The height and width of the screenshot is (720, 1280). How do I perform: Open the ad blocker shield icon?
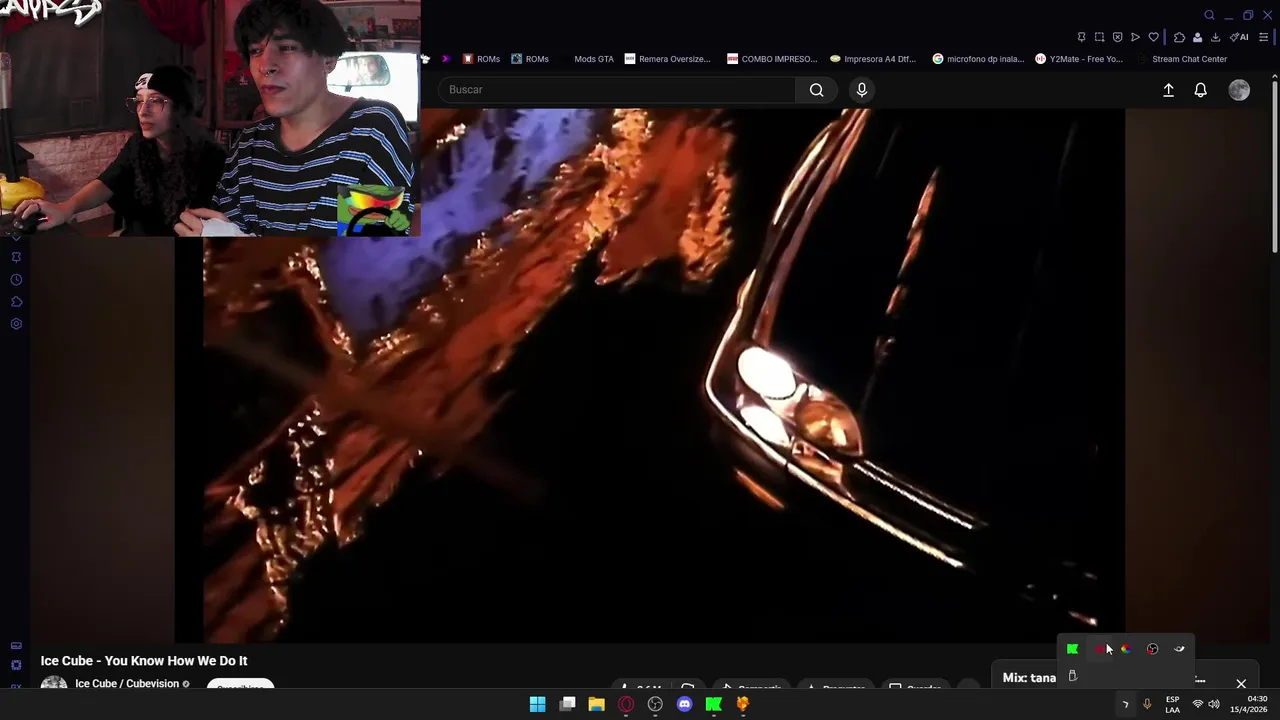1117,37
